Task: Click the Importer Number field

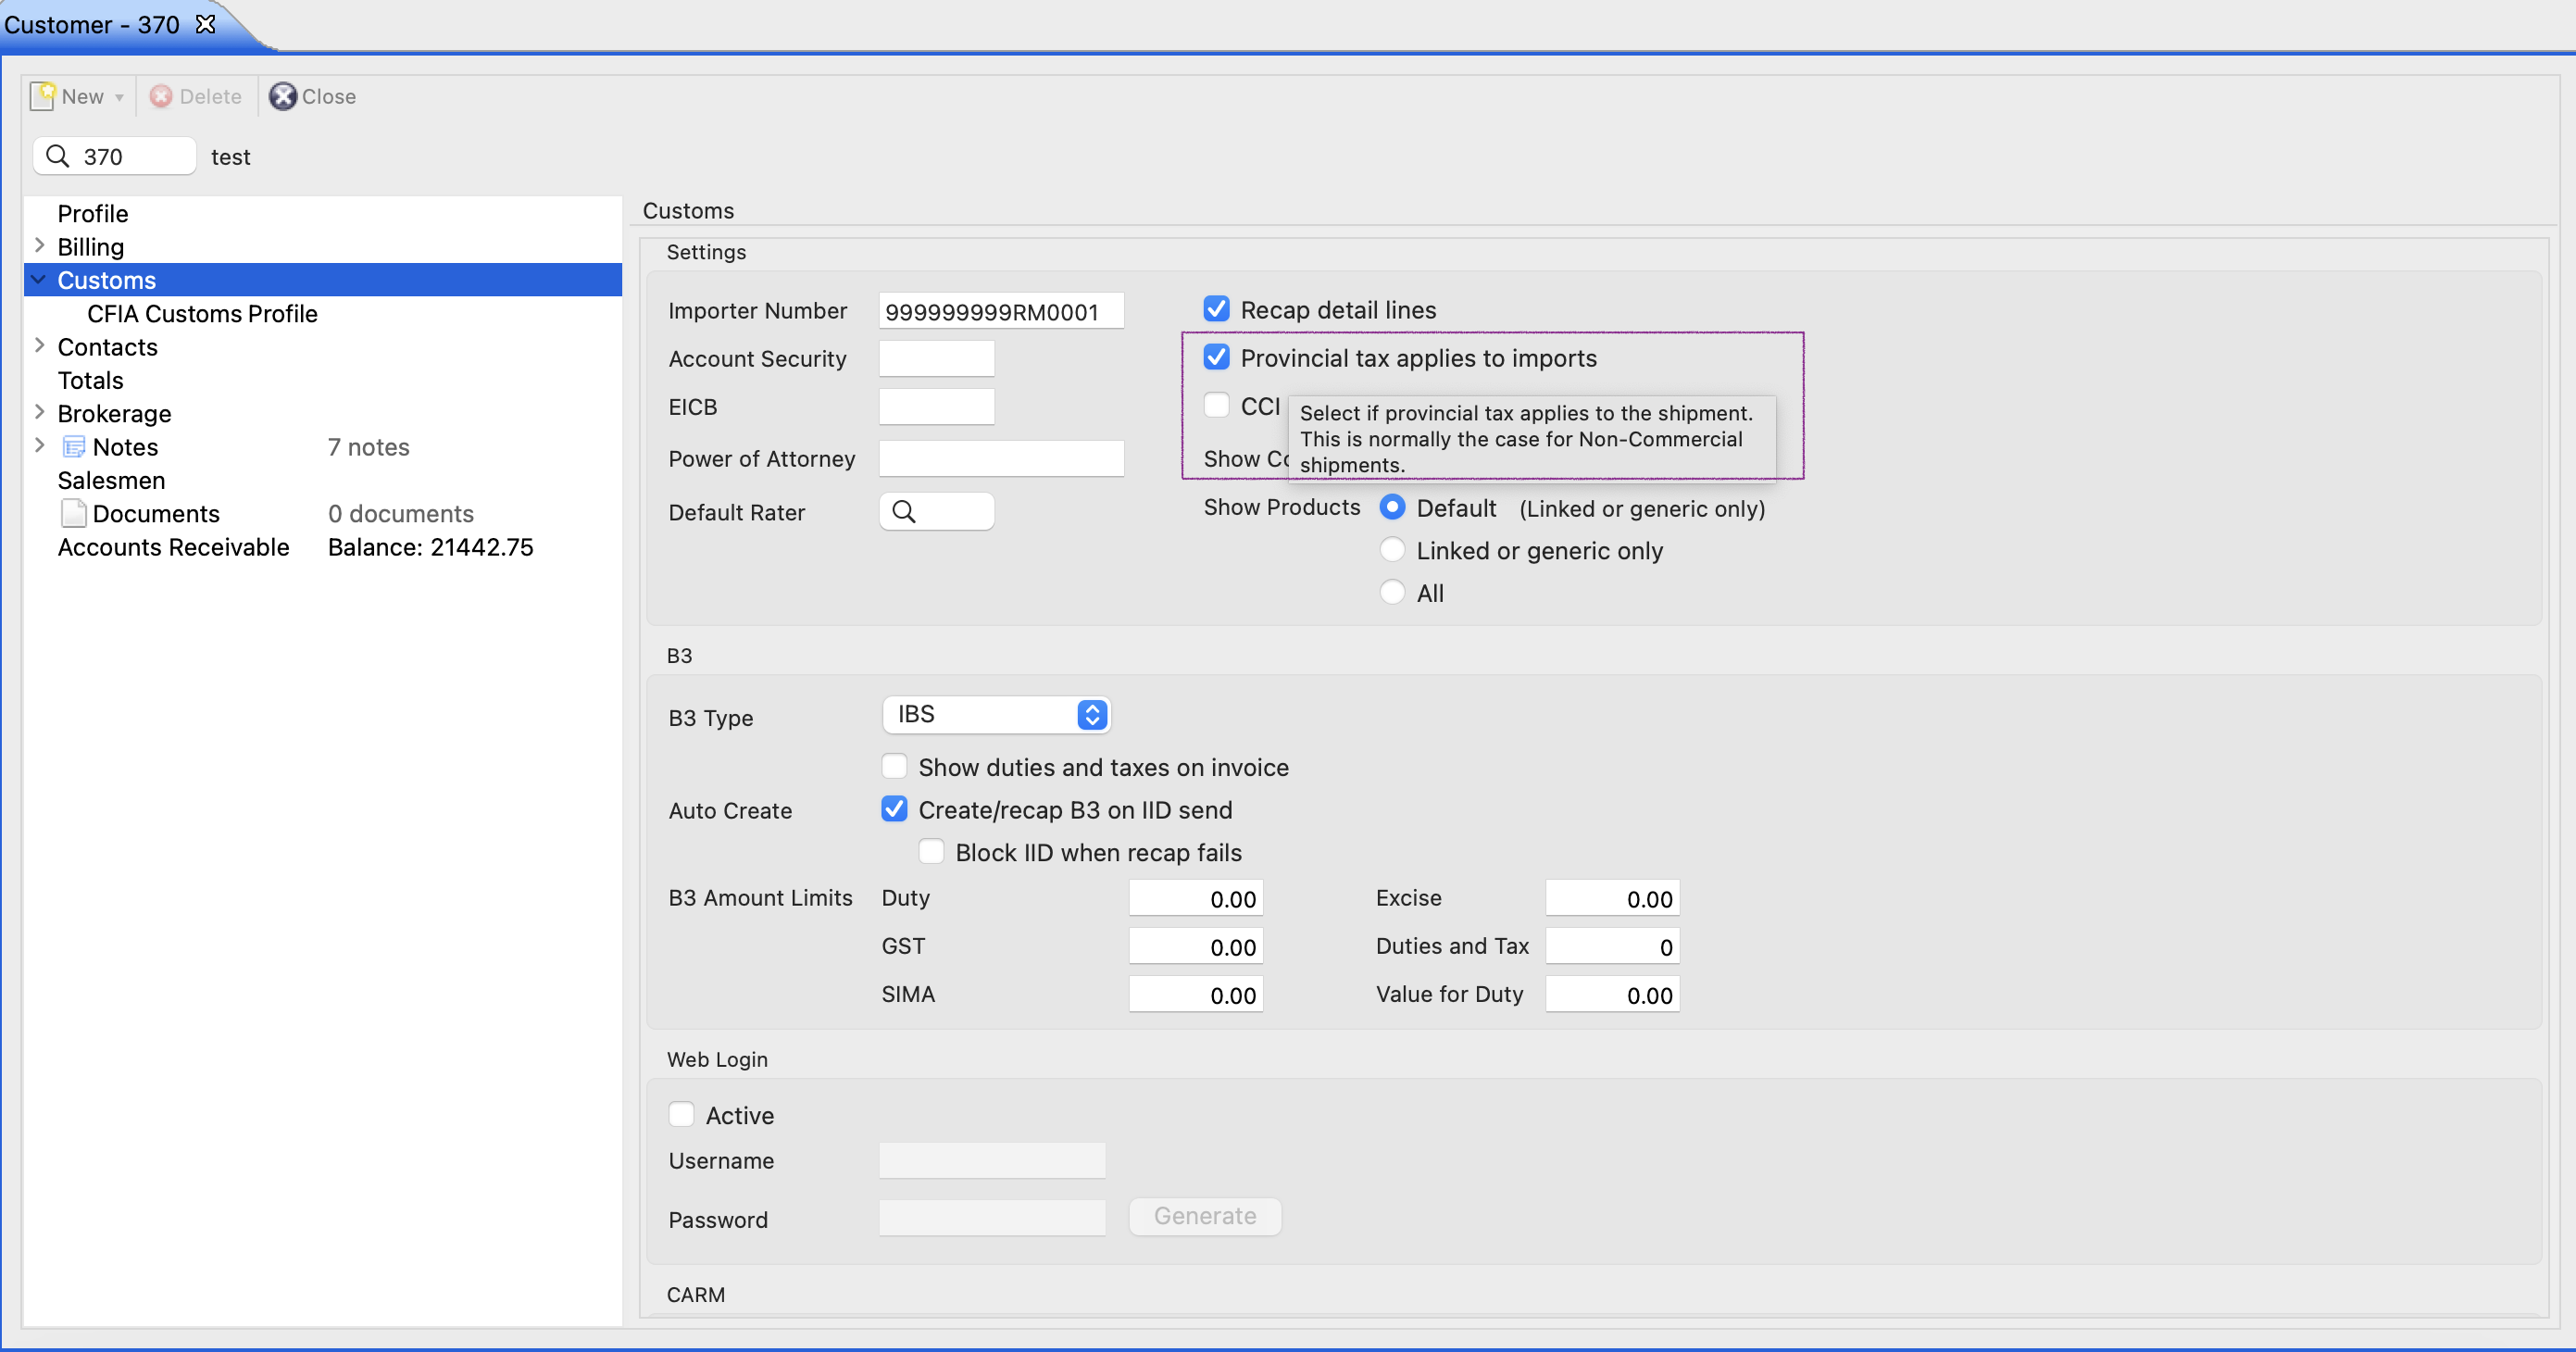Action: click(x=1001, y=311)
